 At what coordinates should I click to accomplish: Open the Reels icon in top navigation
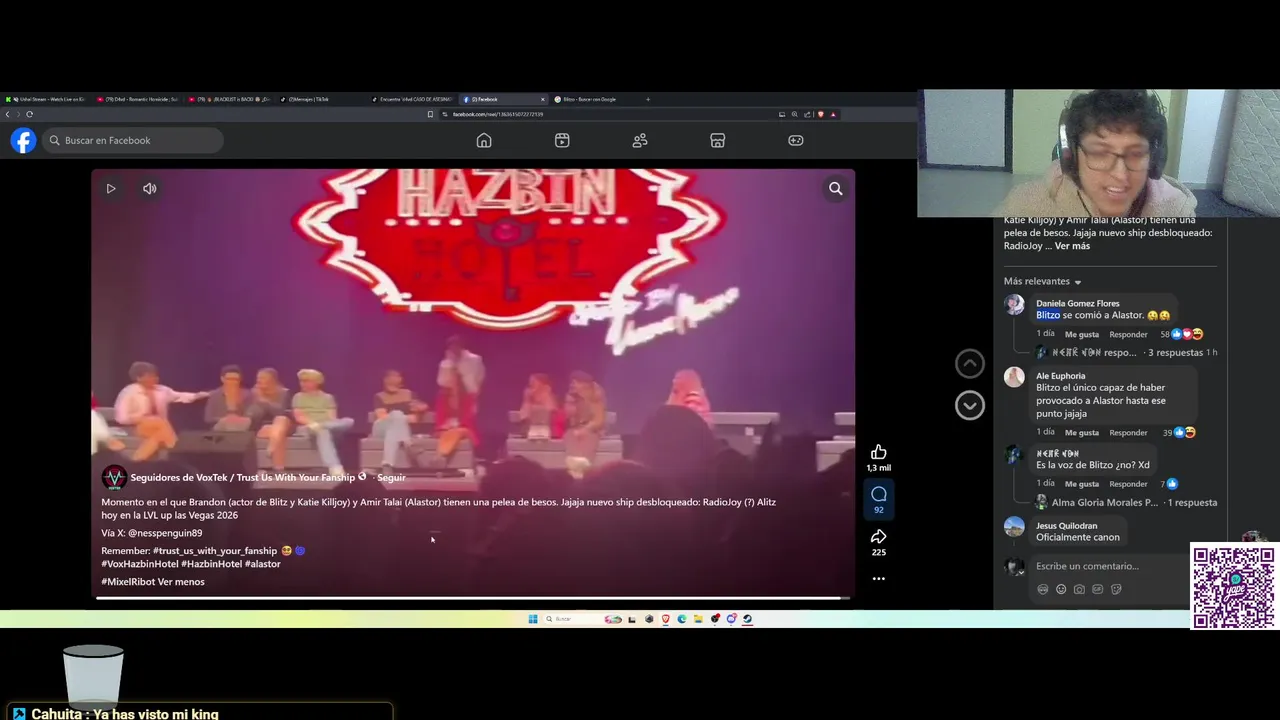(562, 140)
